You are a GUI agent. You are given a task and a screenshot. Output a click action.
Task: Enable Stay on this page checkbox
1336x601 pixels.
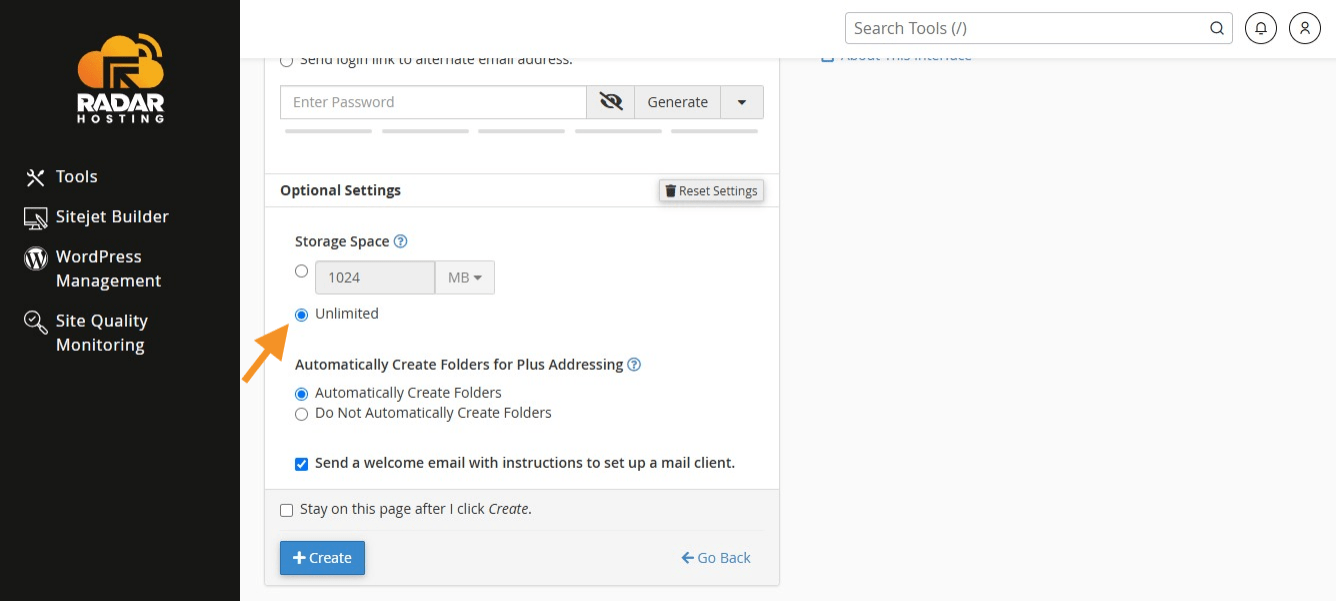pyautogui.click(x=287, y=510)
